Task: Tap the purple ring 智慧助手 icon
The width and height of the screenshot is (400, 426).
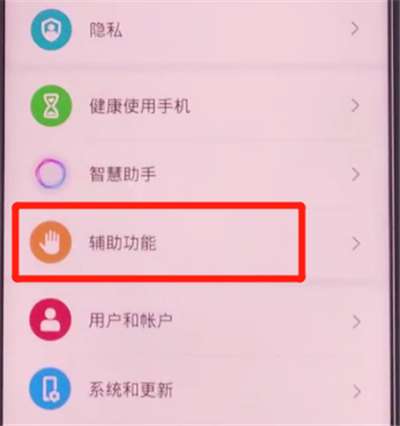Action: pyautogui.click(x=50, y=173)
